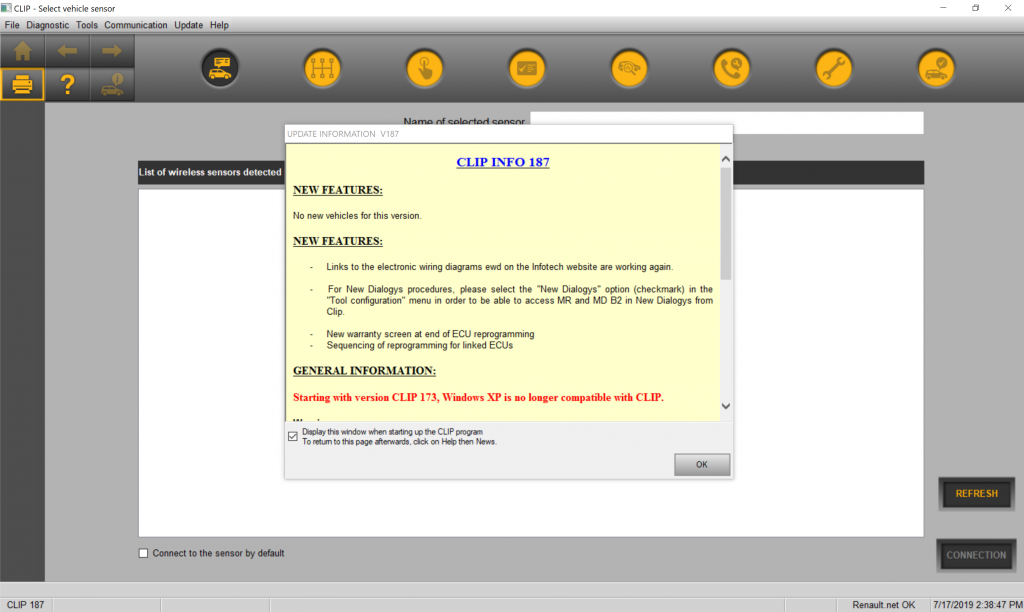Click the Name of selected sensor field

pos(727,122)
